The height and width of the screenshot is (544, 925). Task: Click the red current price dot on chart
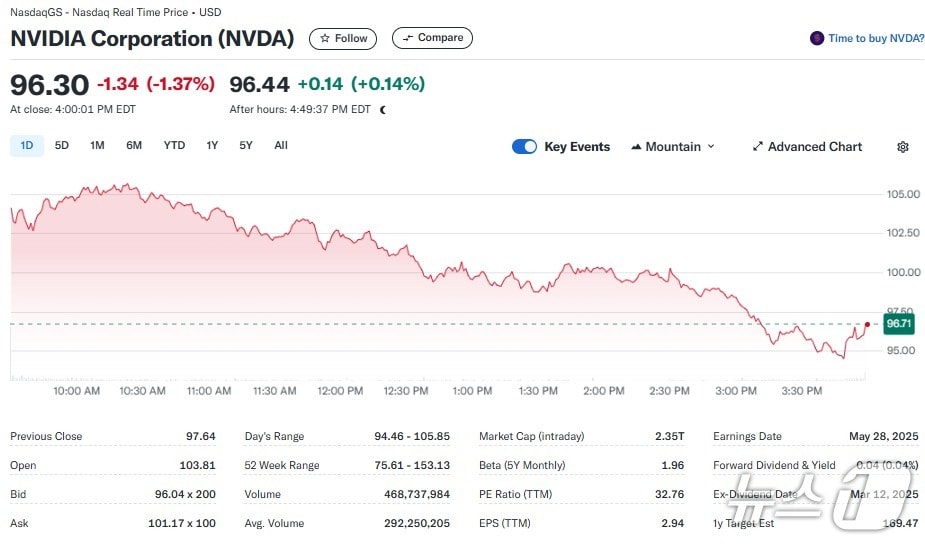[x=866, y=324]
